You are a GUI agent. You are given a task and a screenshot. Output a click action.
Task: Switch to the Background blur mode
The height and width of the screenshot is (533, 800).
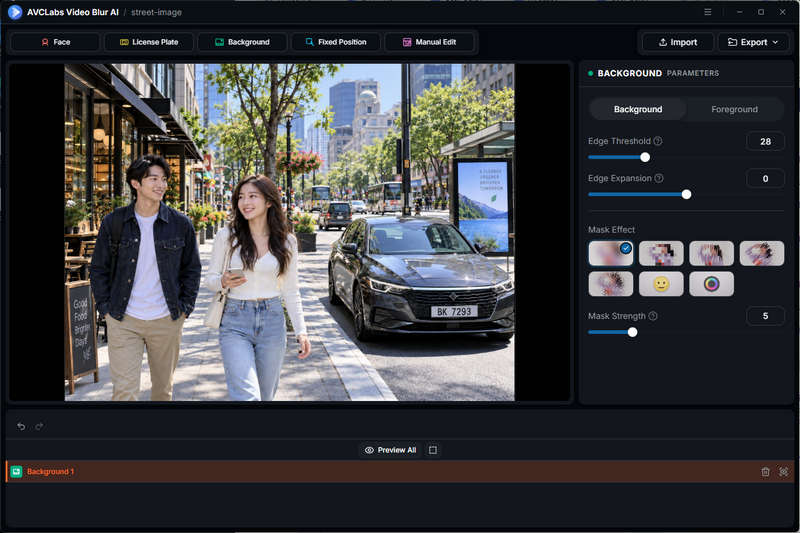coord(242,42)
